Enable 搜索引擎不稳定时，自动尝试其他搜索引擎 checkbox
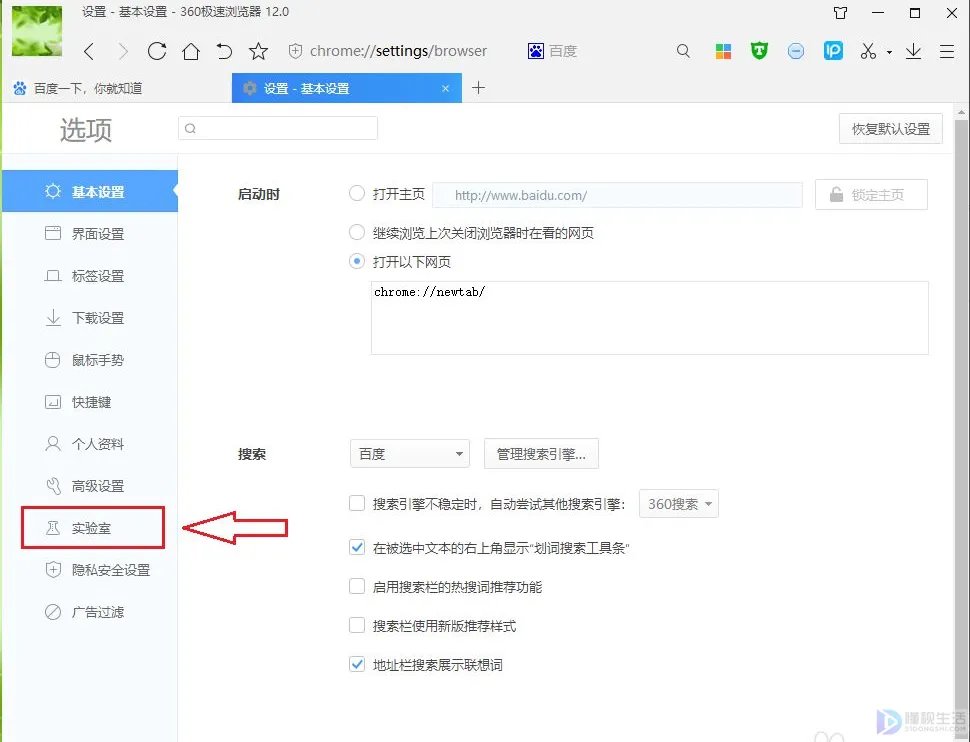Image resolution: width=970 pixels, height=742 pixels. 357,503
